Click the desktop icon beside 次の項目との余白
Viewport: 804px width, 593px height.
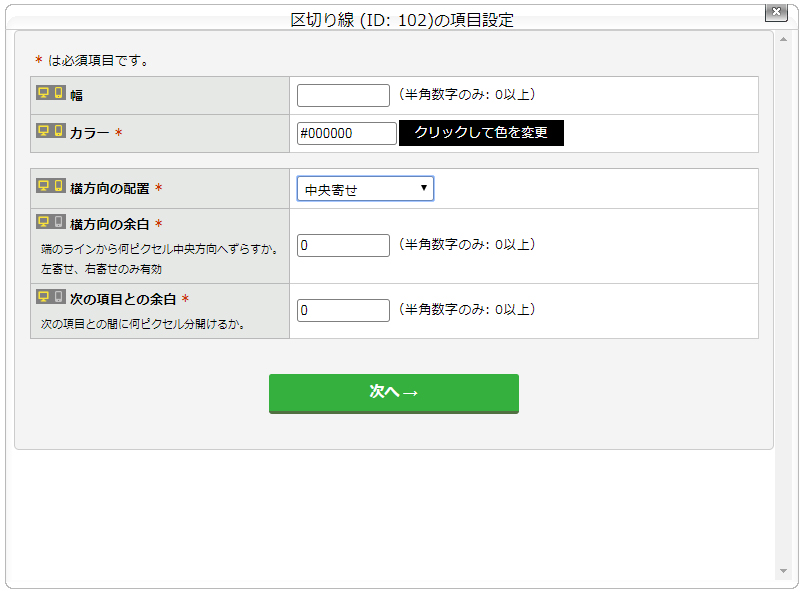click(x=44, y=296)
